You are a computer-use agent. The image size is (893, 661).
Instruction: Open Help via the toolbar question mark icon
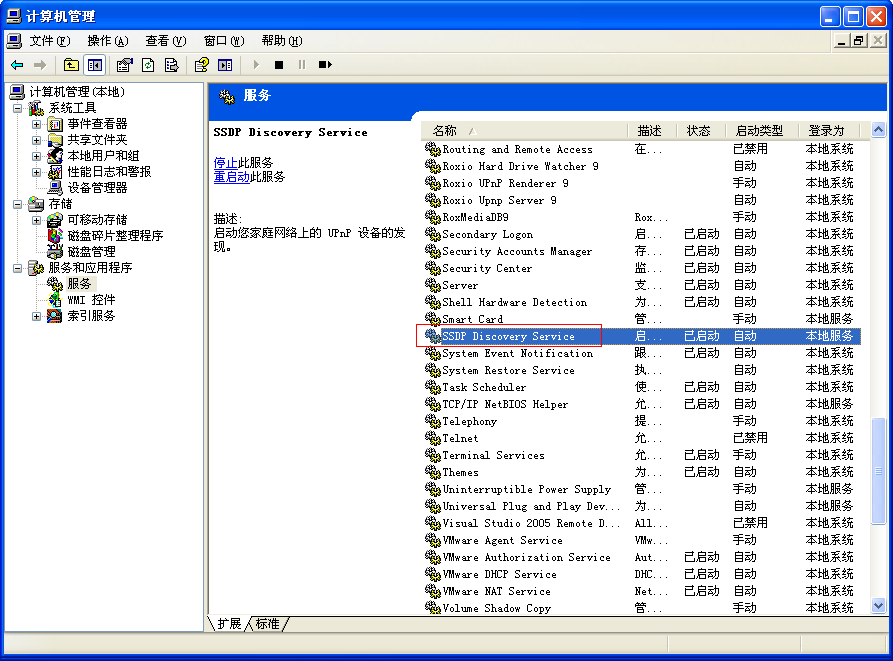click(202, 64)
